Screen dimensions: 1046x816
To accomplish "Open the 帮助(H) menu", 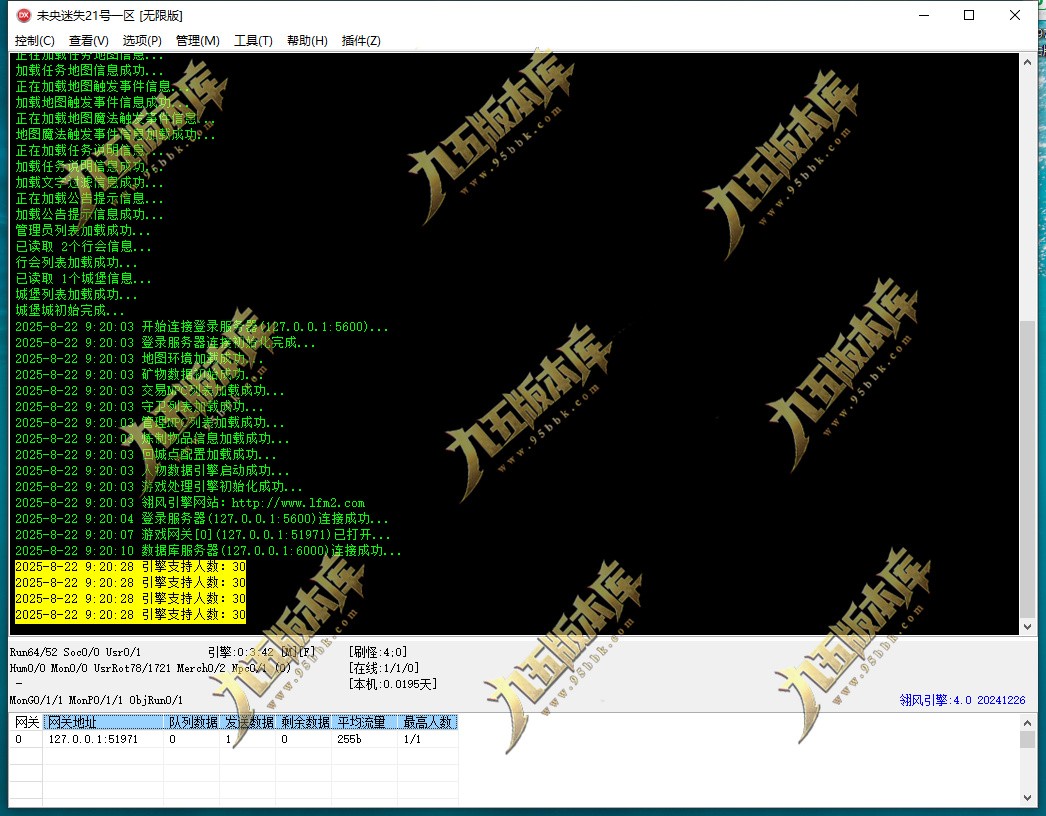I will tap(307, 41).
